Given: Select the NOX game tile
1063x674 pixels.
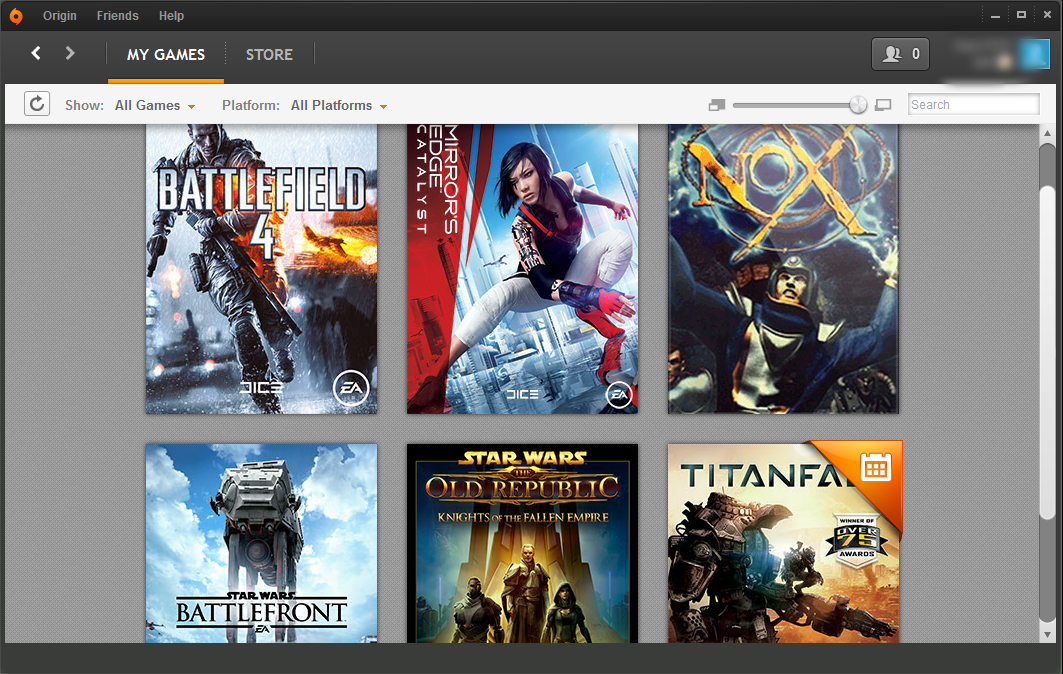Looking at the screenshot, I should tap(783, 269).
